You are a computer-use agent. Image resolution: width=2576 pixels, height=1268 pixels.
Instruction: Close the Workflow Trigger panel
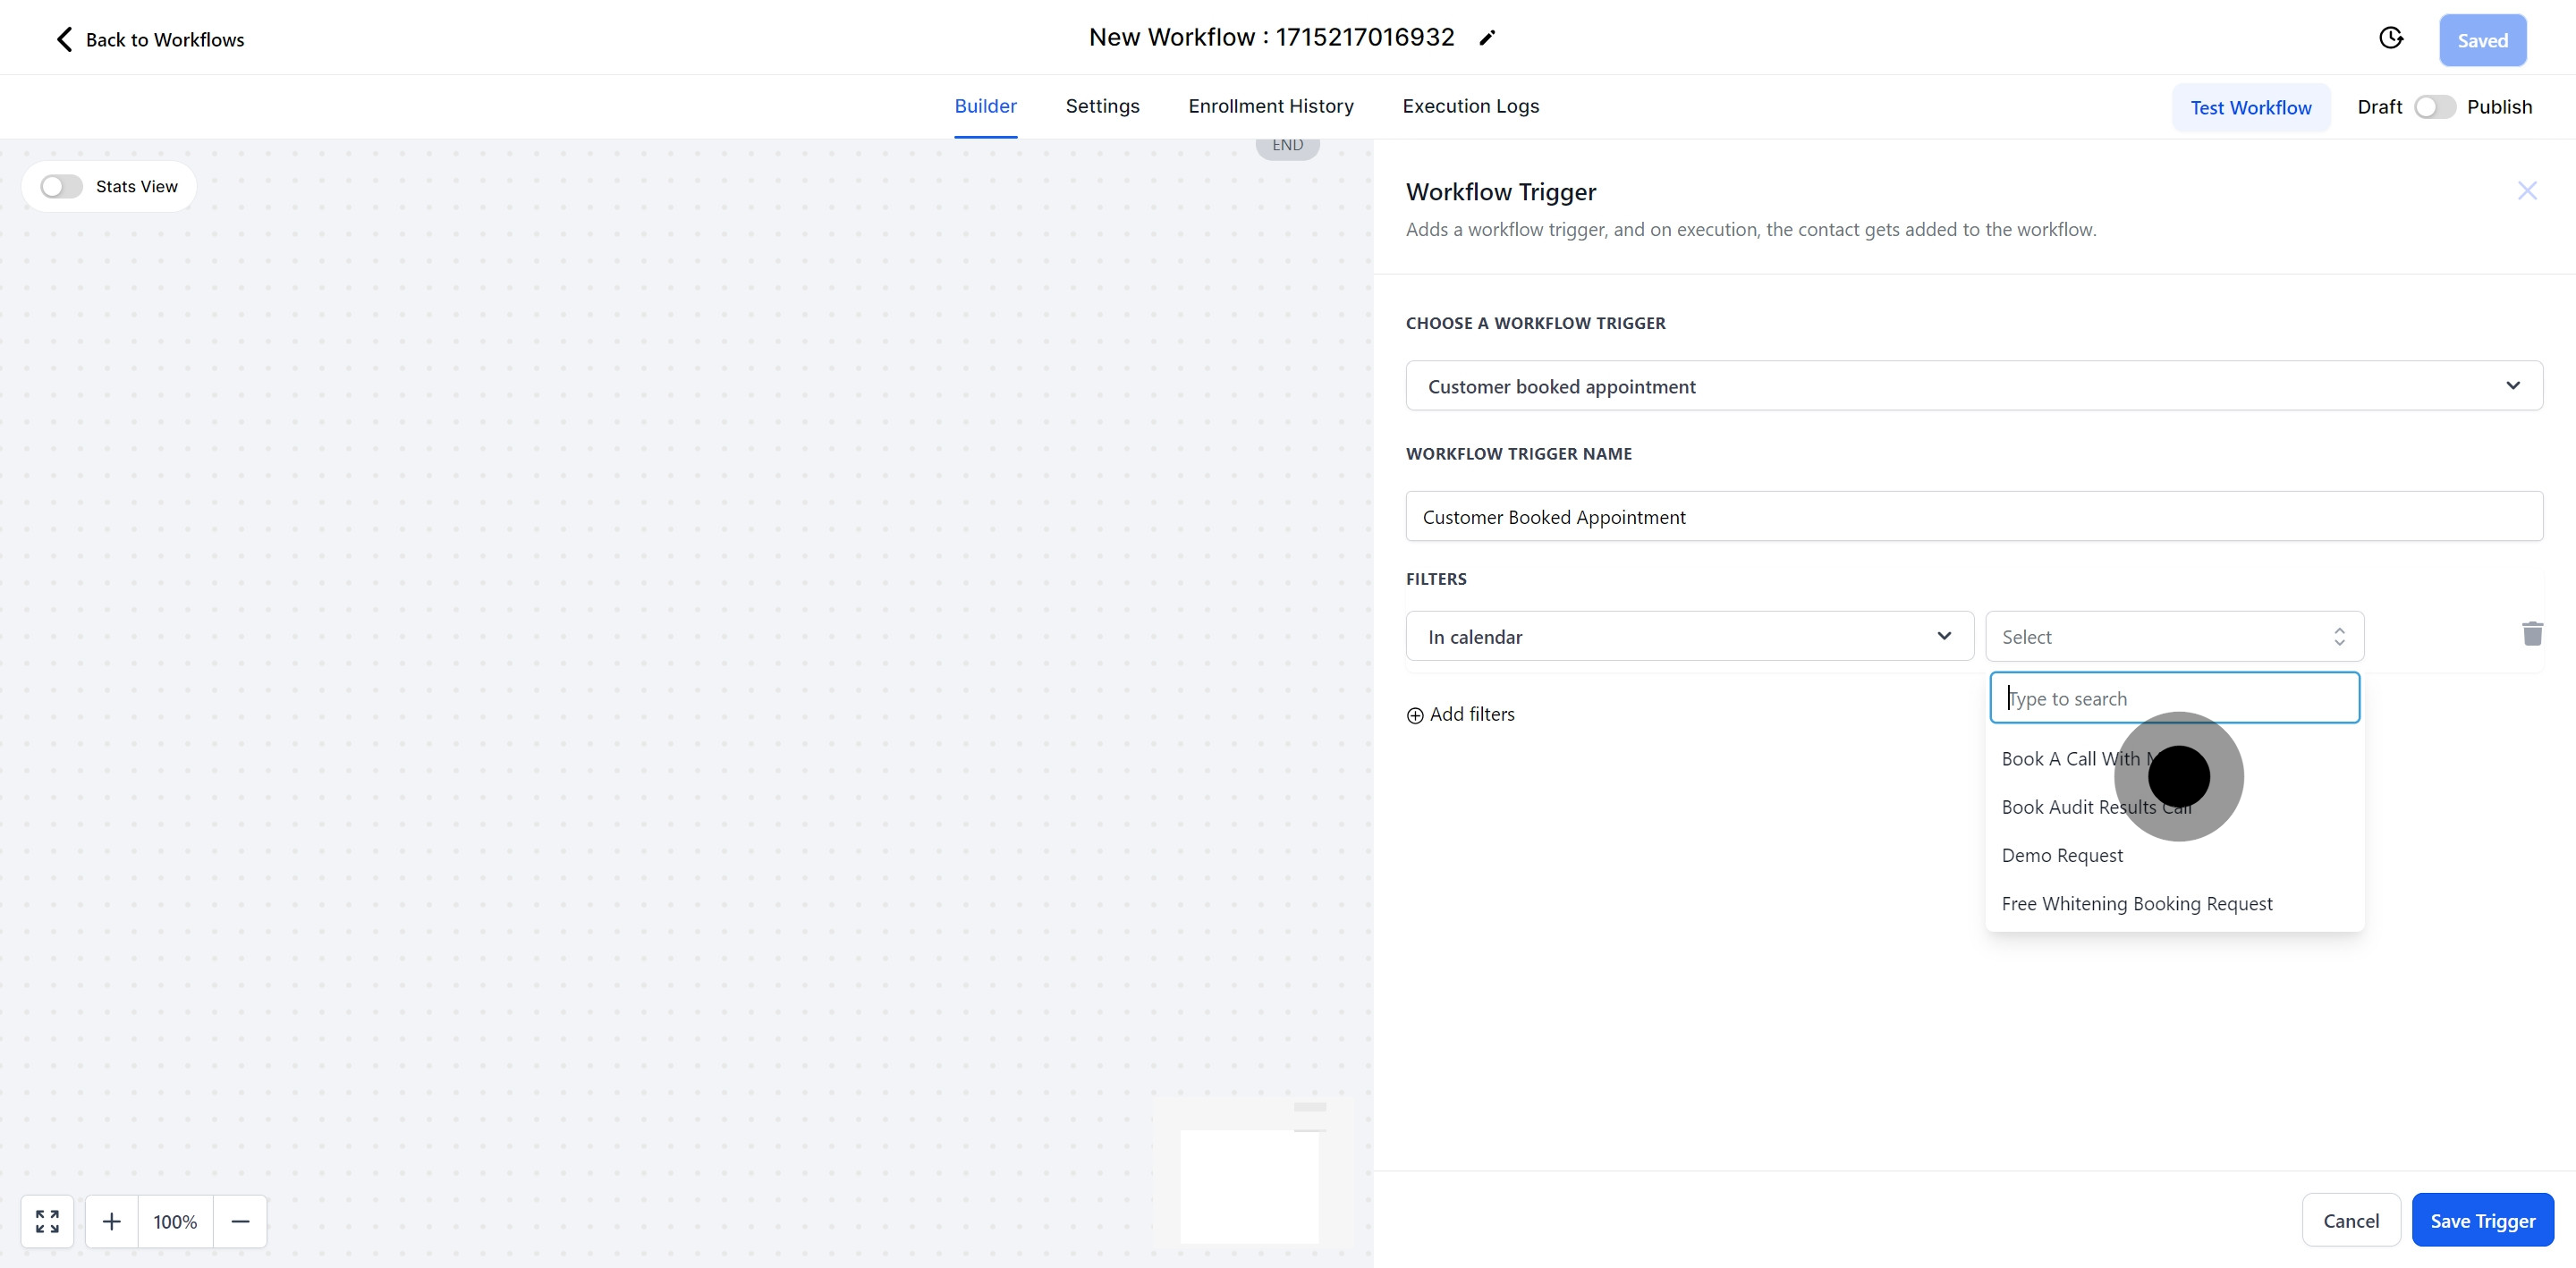tap(2527, 191)
